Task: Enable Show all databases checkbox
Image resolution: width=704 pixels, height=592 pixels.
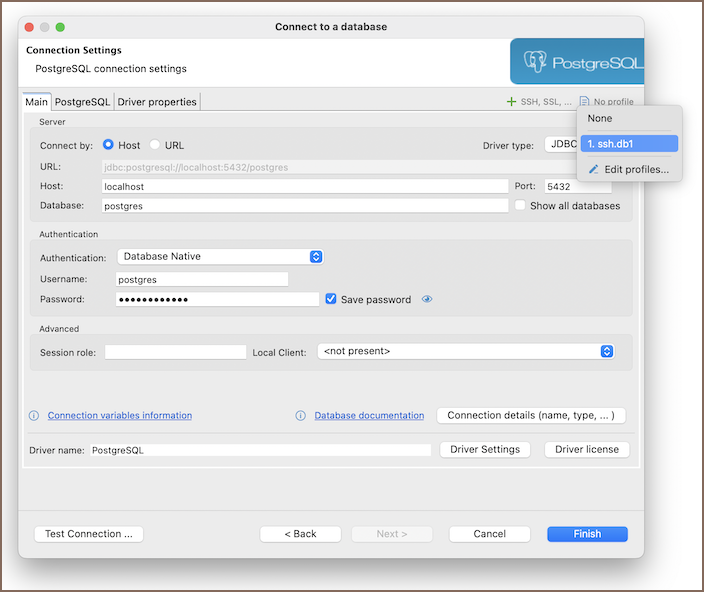Action: [x=521, y=206]
